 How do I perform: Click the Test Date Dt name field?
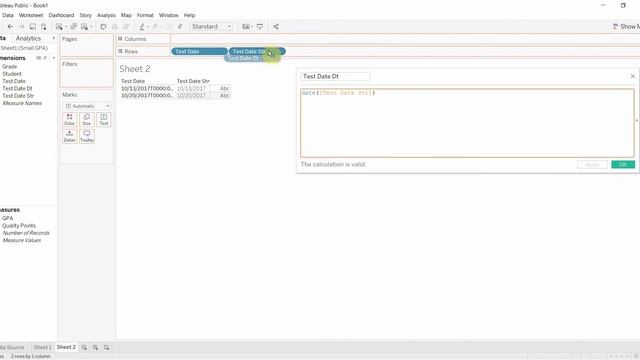pyautogui.click(x=335, y=76)
